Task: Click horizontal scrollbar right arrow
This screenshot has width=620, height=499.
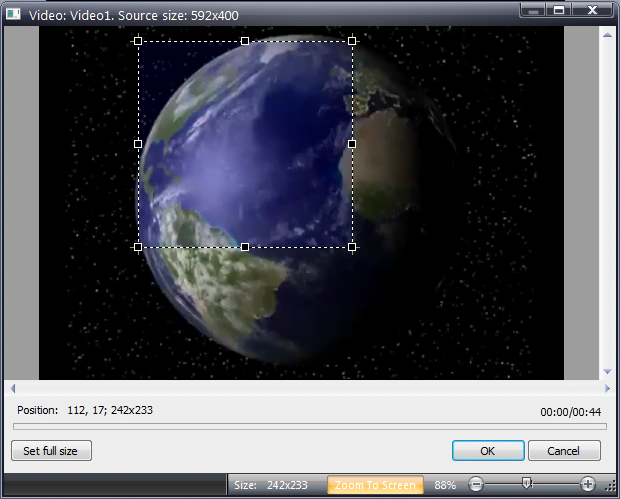Action: (x=607, y=388)
